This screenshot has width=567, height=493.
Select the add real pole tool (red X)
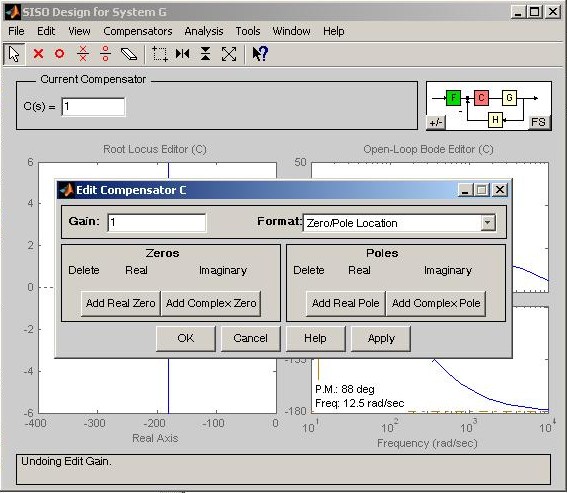click(38, 54)
